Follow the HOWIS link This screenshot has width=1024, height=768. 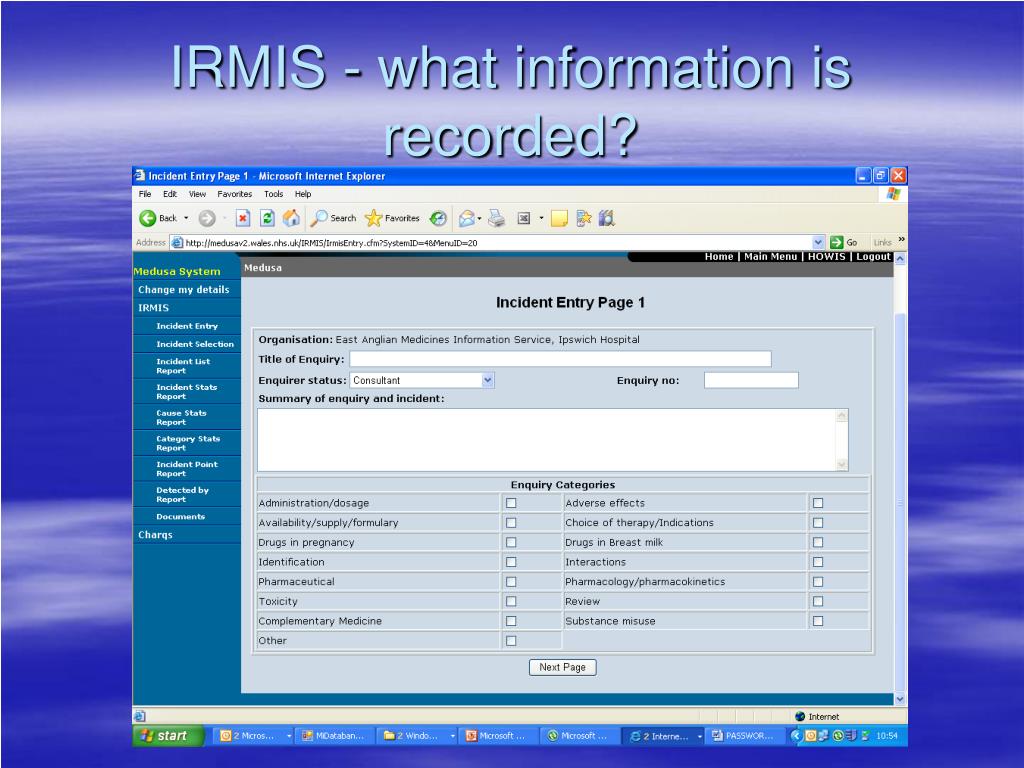(826, 257)
